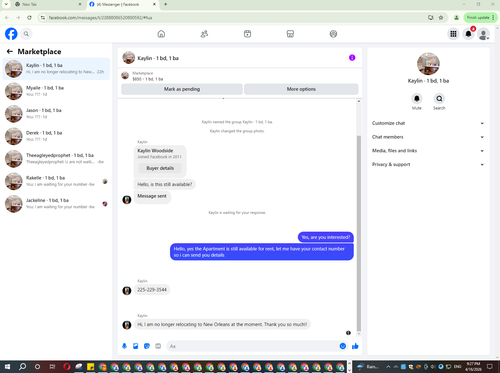Open the account profile menu

tap(483, 34)
